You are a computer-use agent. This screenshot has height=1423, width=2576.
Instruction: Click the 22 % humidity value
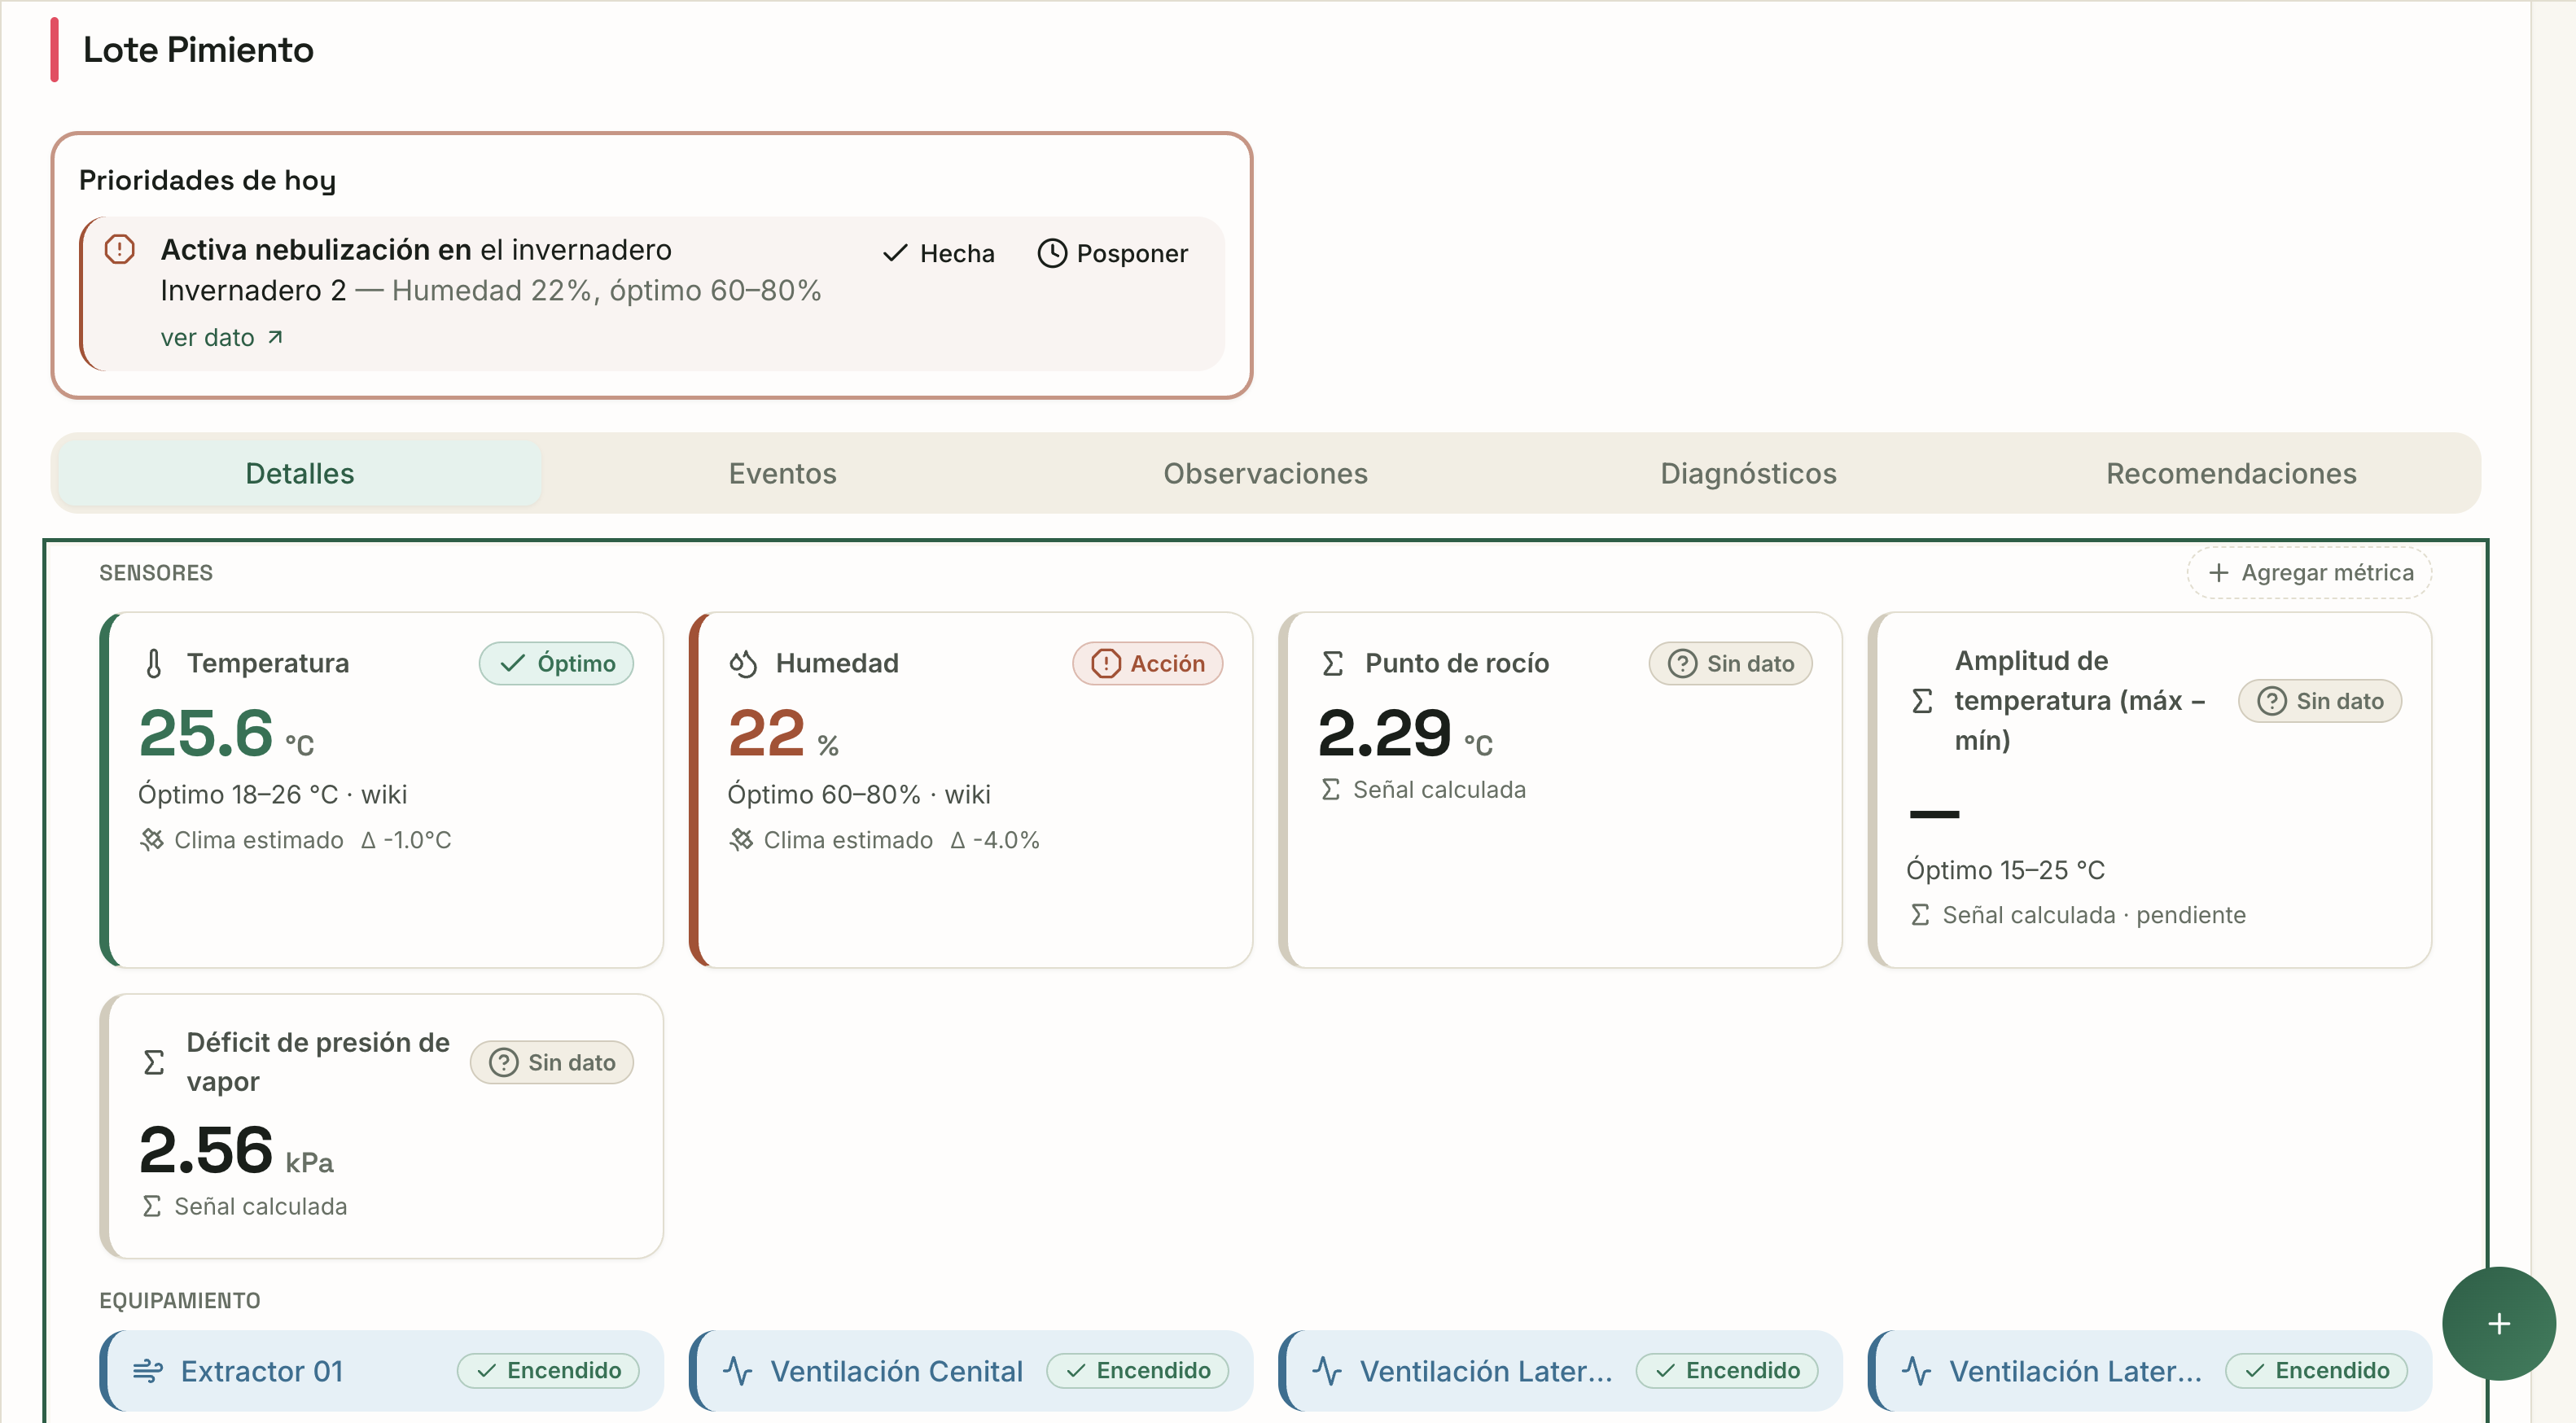pyautogui.click(x=783, y=734)
